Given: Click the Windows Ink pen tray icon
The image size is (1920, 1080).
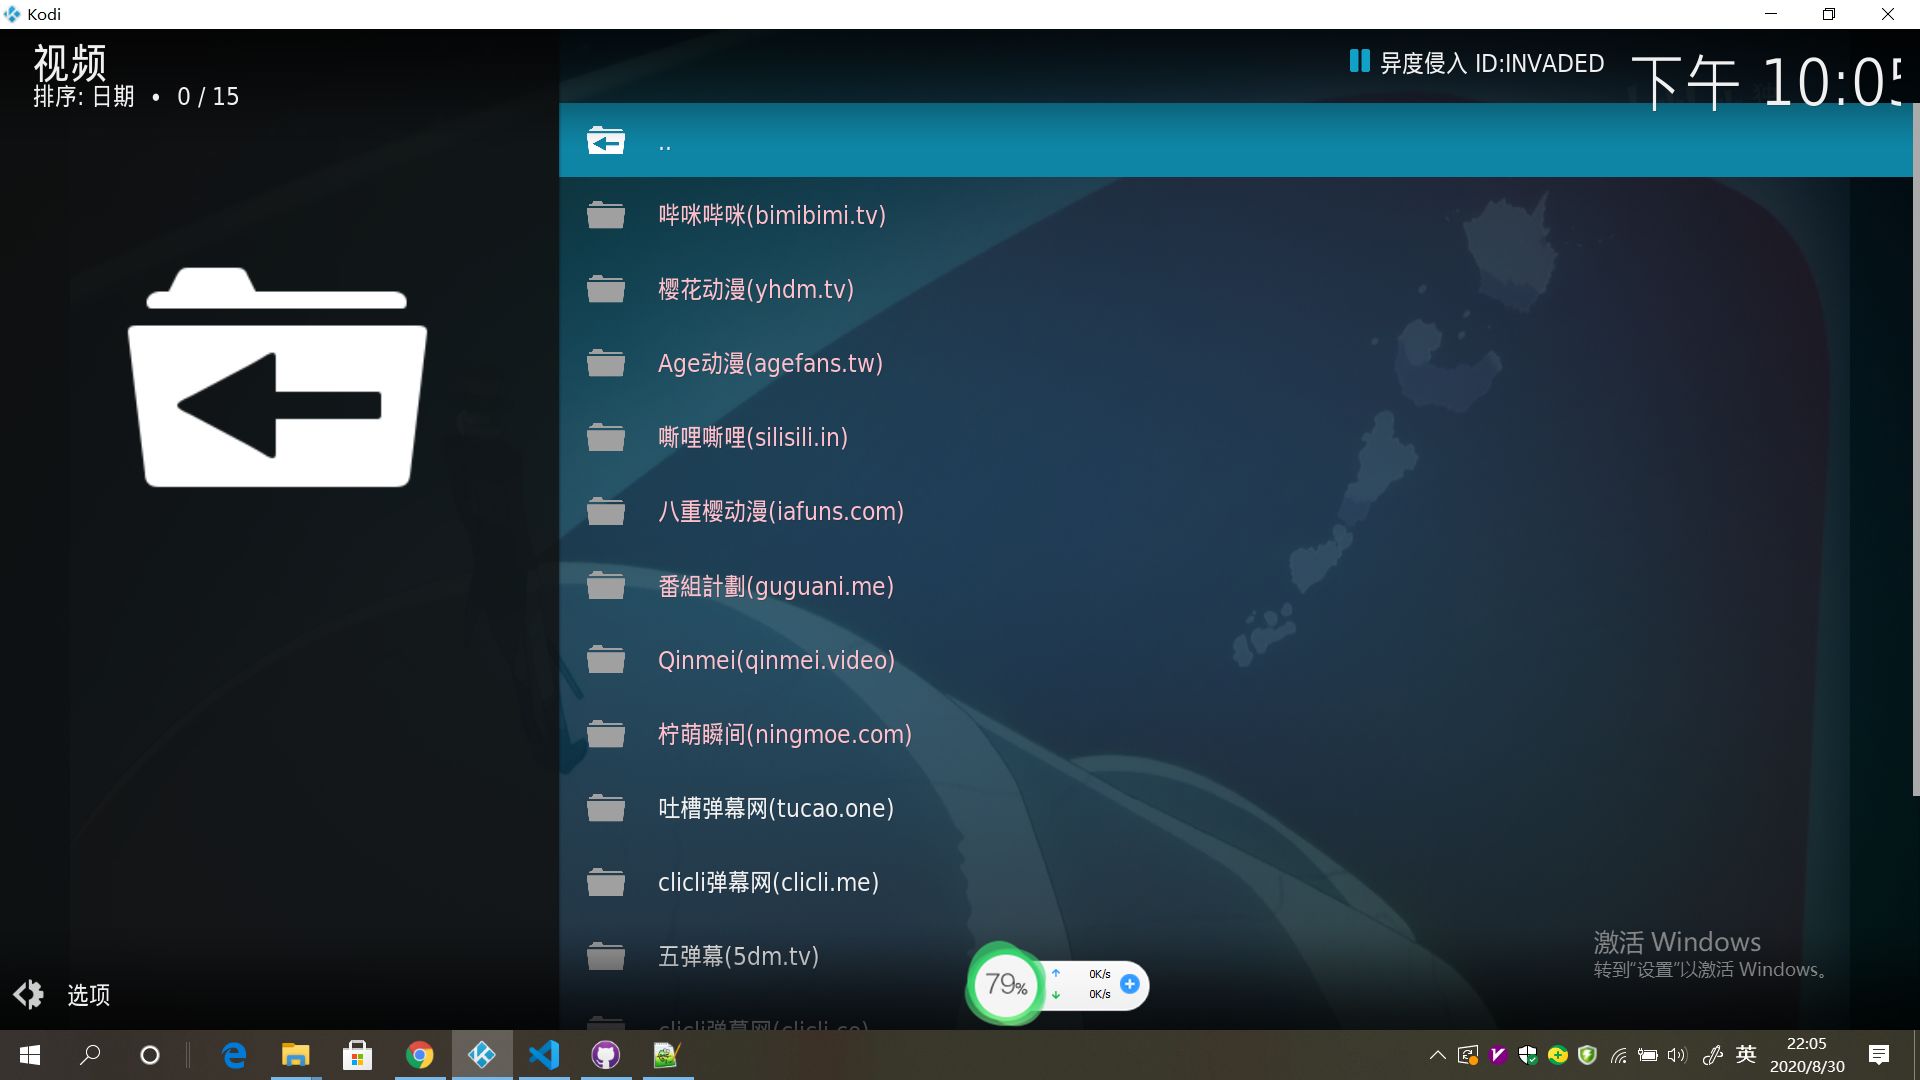Looking at the screenshot, I should click(x=1713, y=1055).
